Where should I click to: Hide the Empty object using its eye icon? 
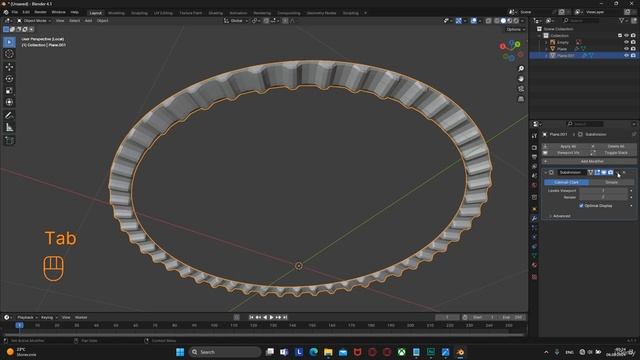coord(626,42)
